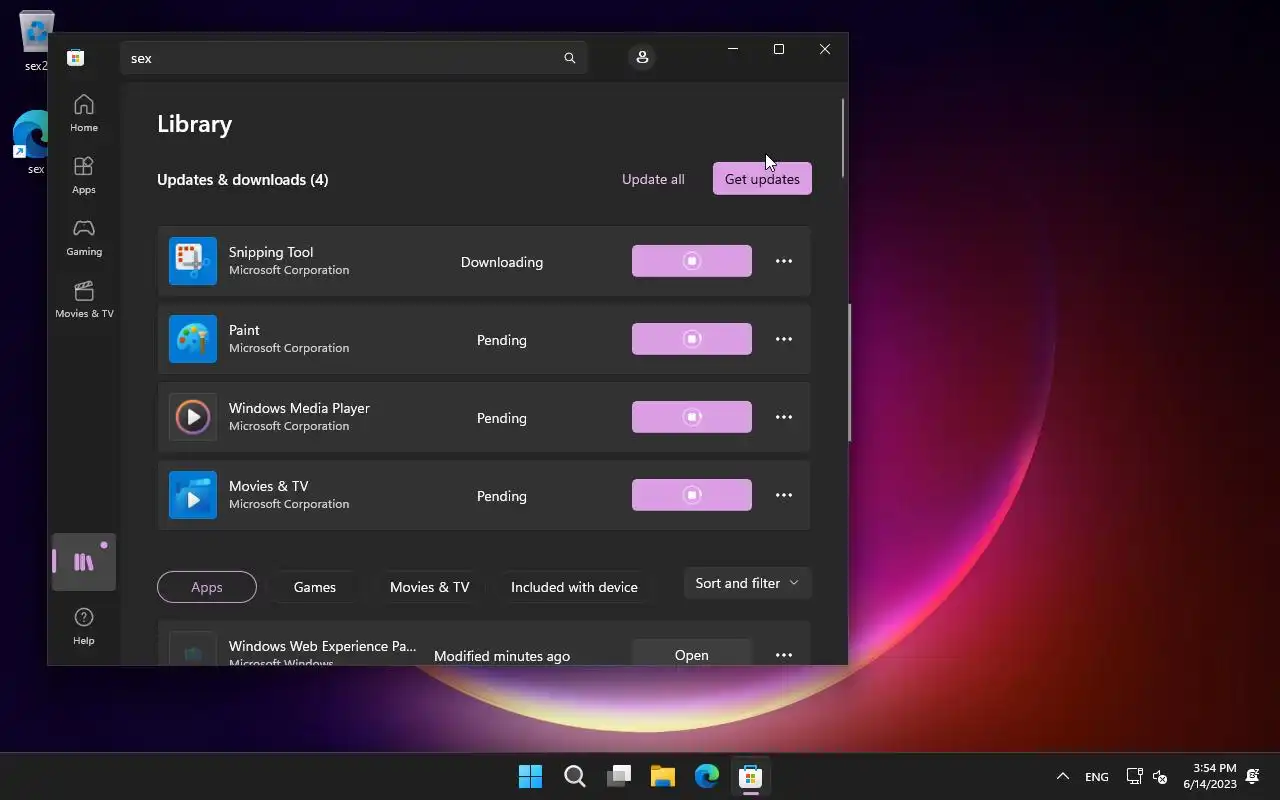
Task: Cancel the pending Movies & TV update
Action: [692, 495]
